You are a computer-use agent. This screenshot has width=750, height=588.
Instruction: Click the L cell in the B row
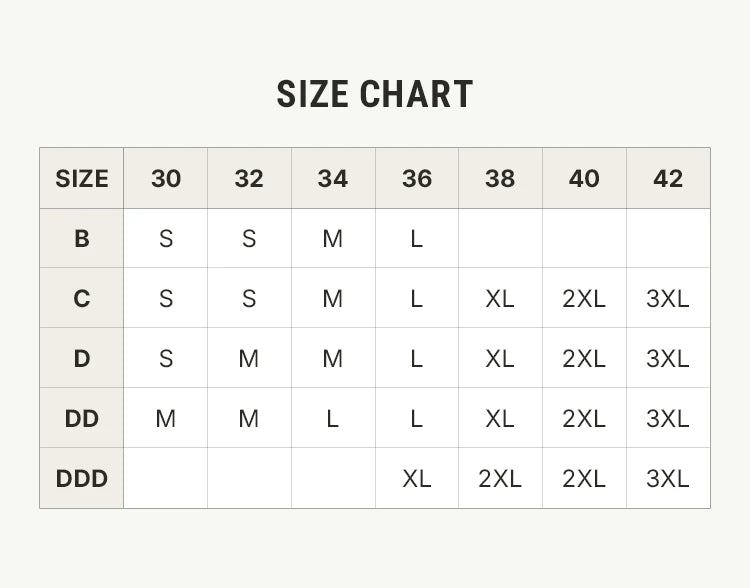click(x=417, y=238)
